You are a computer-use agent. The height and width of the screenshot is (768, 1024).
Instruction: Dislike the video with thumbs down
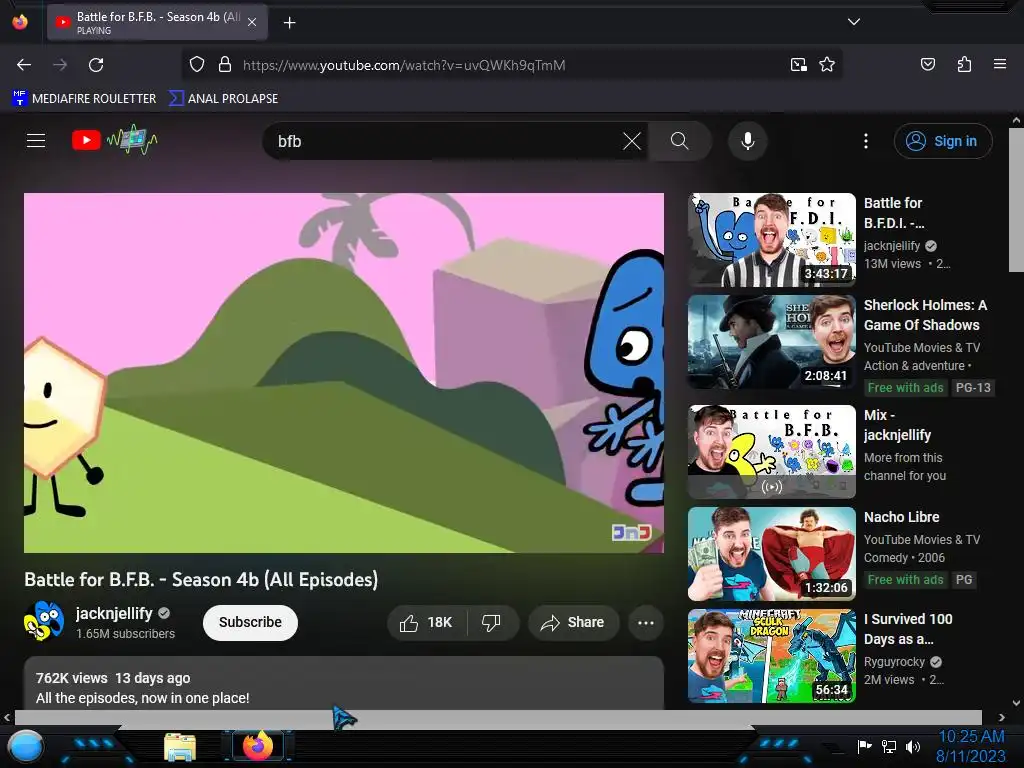492,622
